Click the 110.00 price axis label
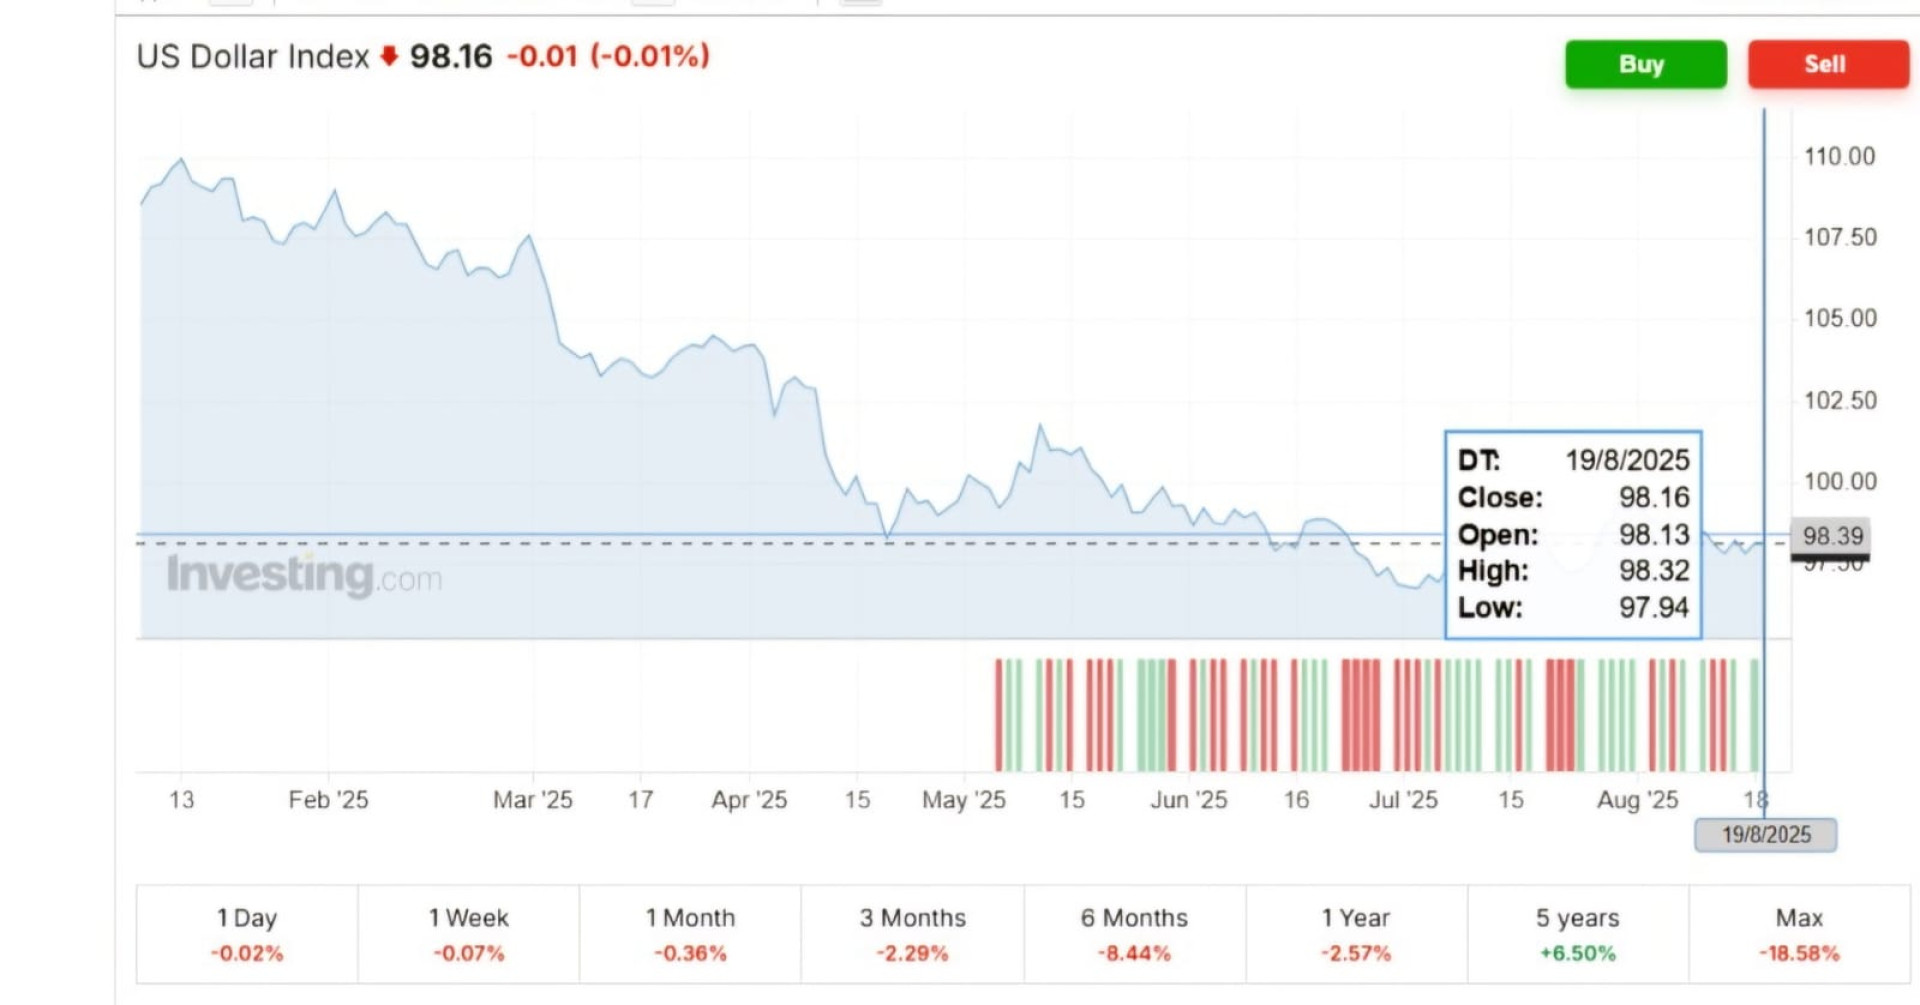 [x=1839, y=156]
